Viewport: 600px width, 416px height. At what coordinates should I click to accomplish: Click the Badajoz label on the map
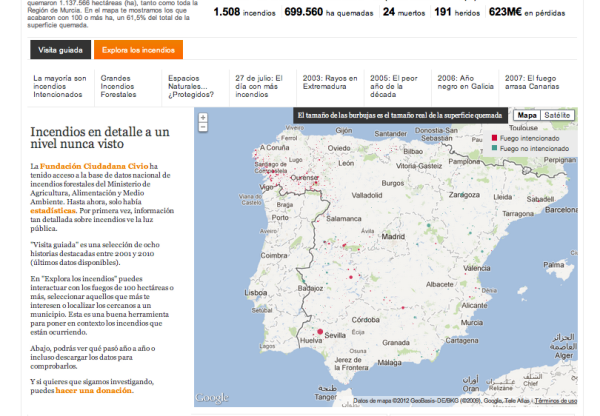(310, 288)
